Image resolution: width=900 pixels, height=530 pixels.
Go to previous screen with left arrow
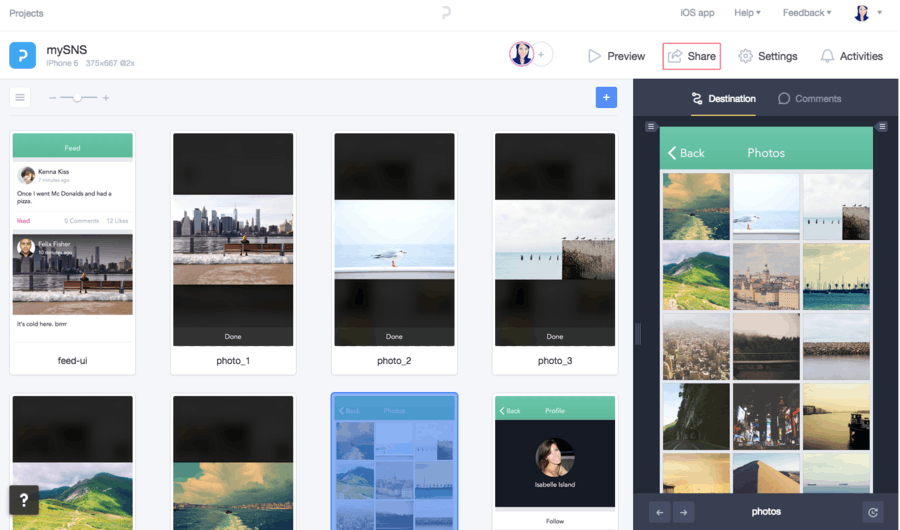(x=660, y=512)
